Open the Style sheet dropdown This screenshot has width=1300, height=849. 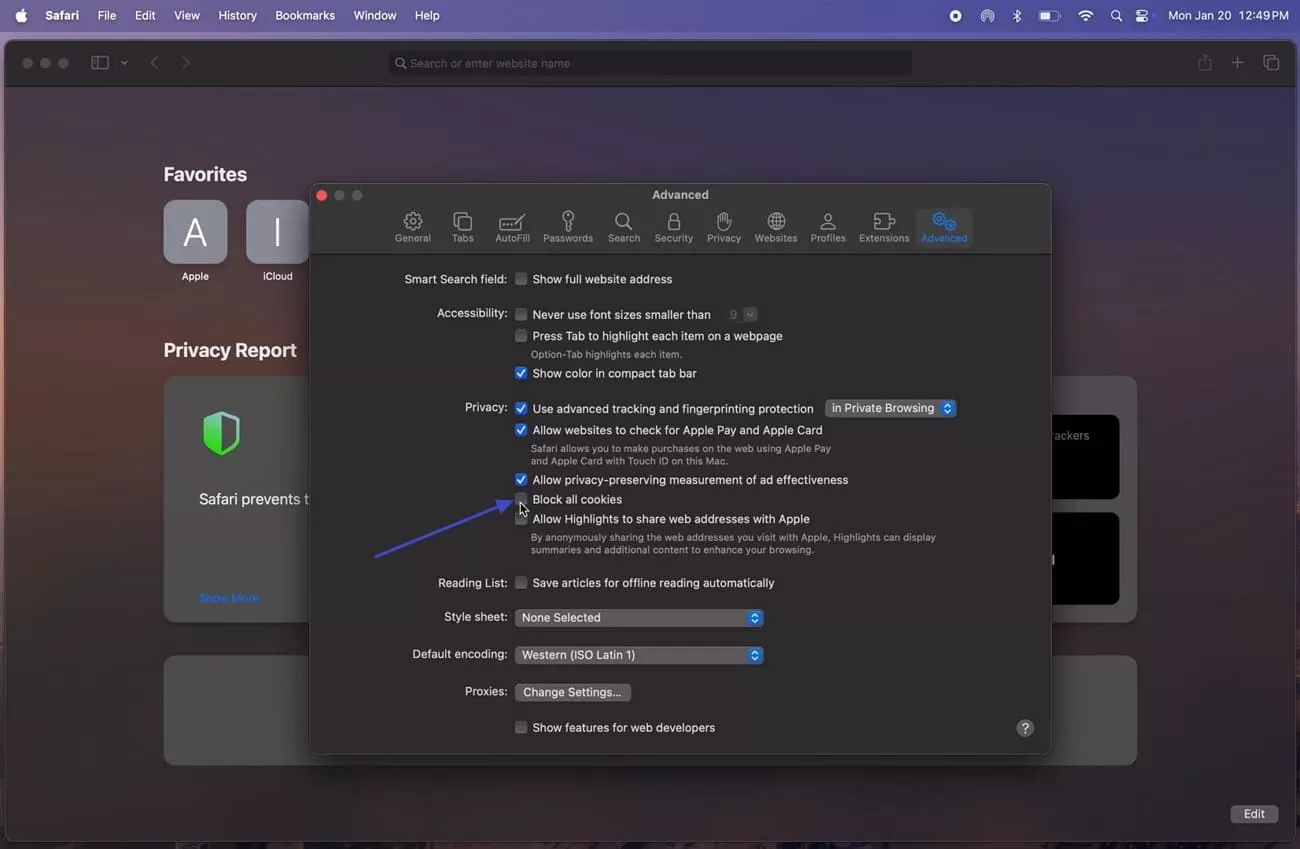click(x=638, y=617)
